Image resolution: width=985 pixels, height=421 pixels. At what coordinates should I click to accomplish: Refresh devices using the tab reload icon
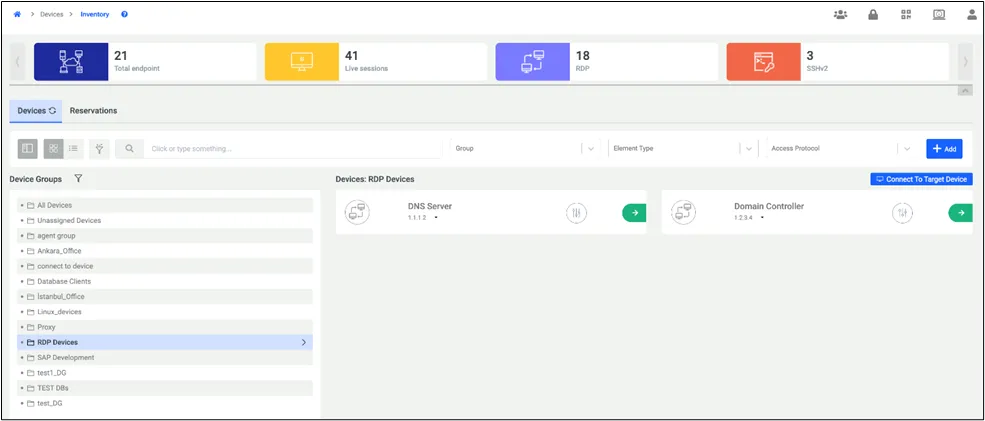53,111
